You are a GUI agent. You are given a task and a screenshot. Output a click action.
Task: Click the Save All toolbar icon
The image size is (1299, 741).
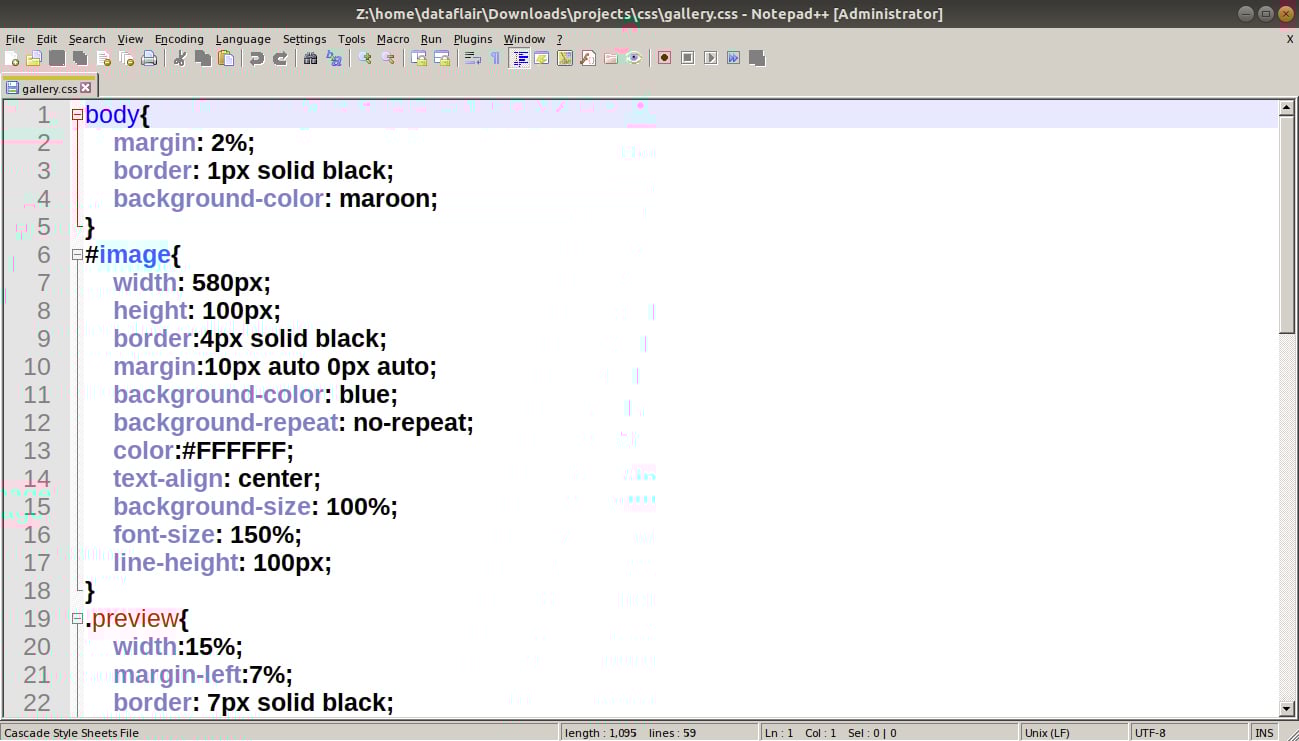(80, 58)
